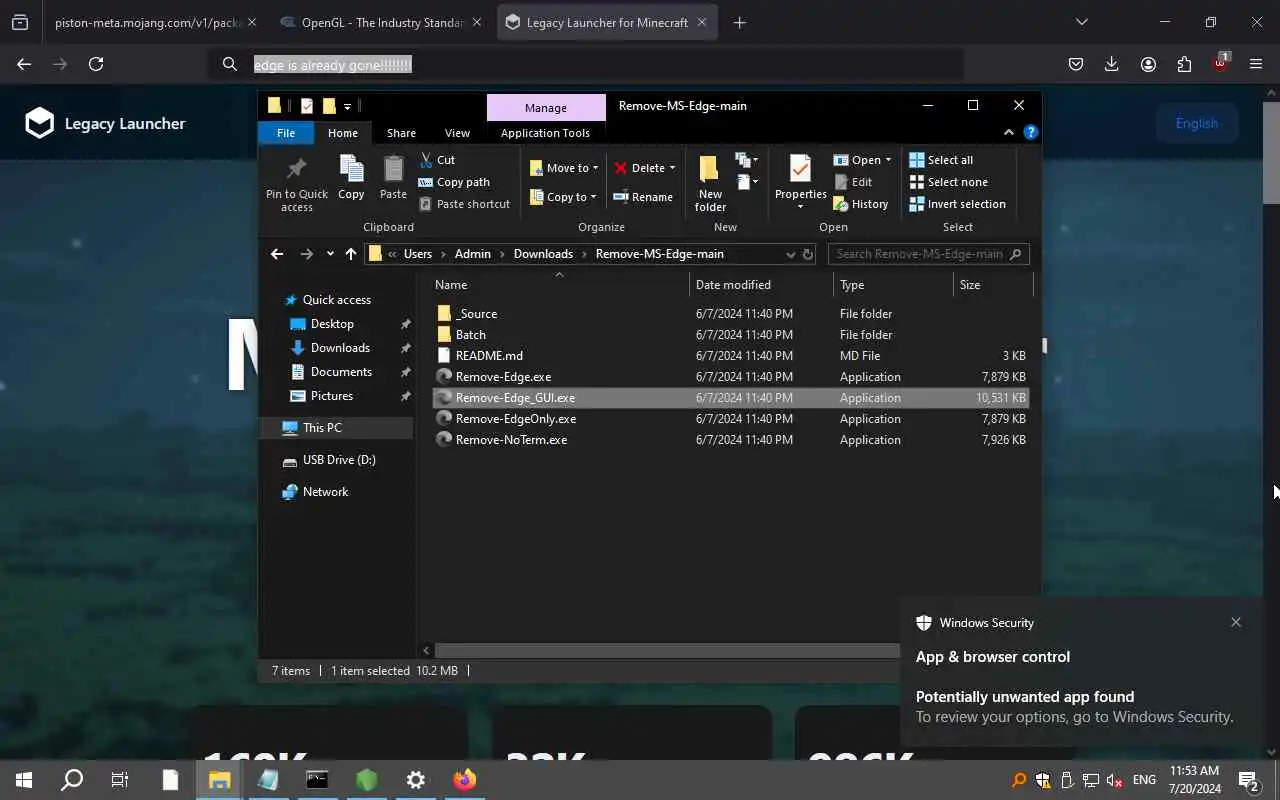The width and height of the screenshot is (1280, 800).
Task: Open a new browser tab
Action: click(x=740, y=22)
